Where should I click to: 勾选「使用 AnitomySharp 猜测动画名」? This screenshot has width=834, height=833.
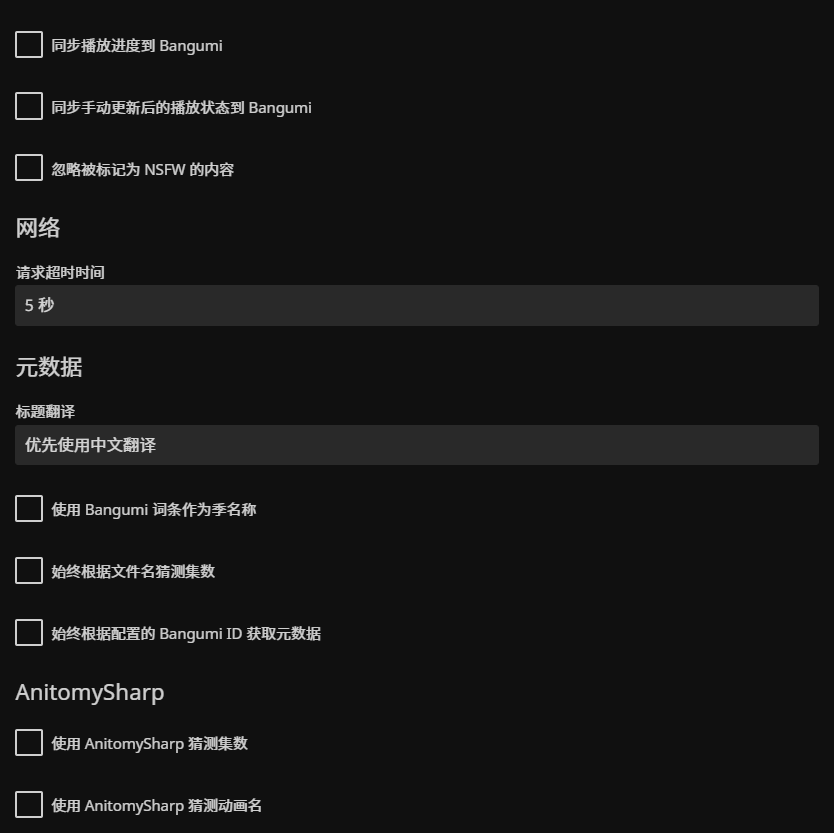(28, 804)
